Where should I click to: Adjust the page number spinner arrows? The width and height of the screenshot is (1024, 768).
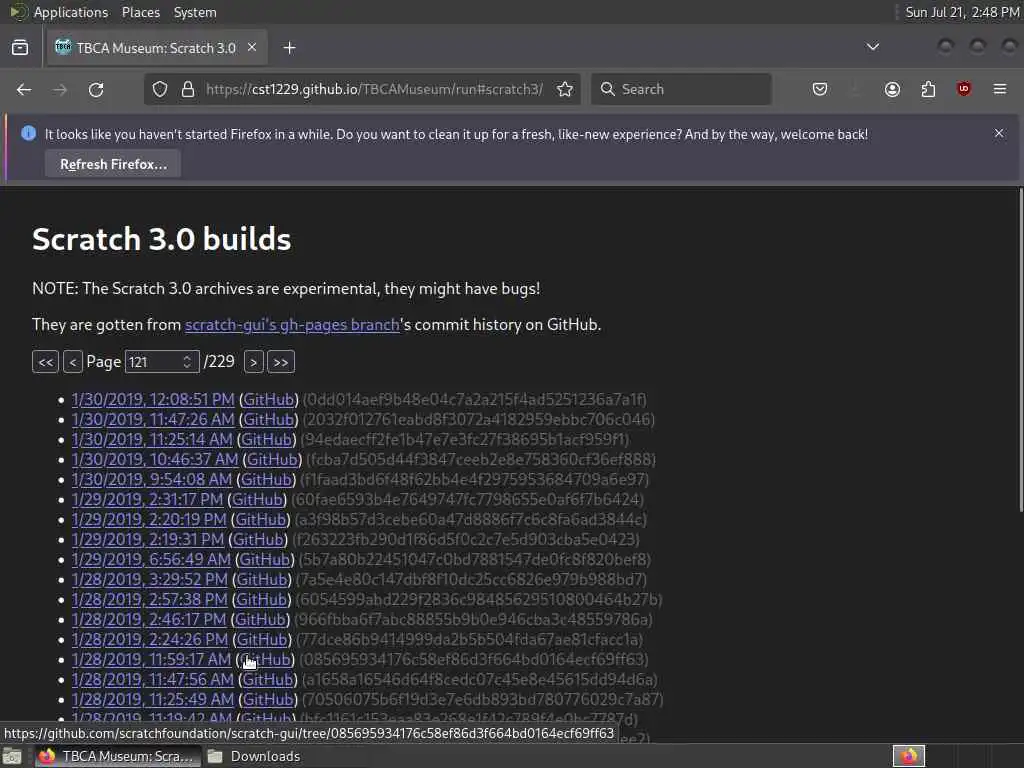187,362
